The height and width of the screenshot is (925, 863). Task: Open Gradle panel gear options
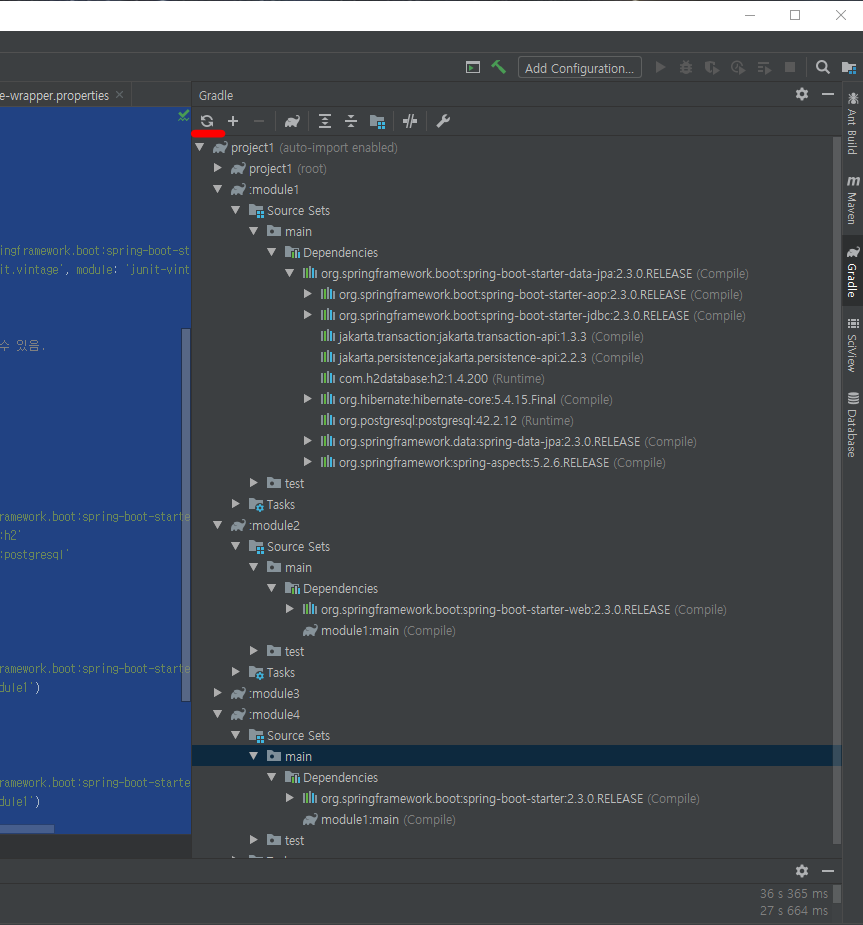click(x=802, y=94)
